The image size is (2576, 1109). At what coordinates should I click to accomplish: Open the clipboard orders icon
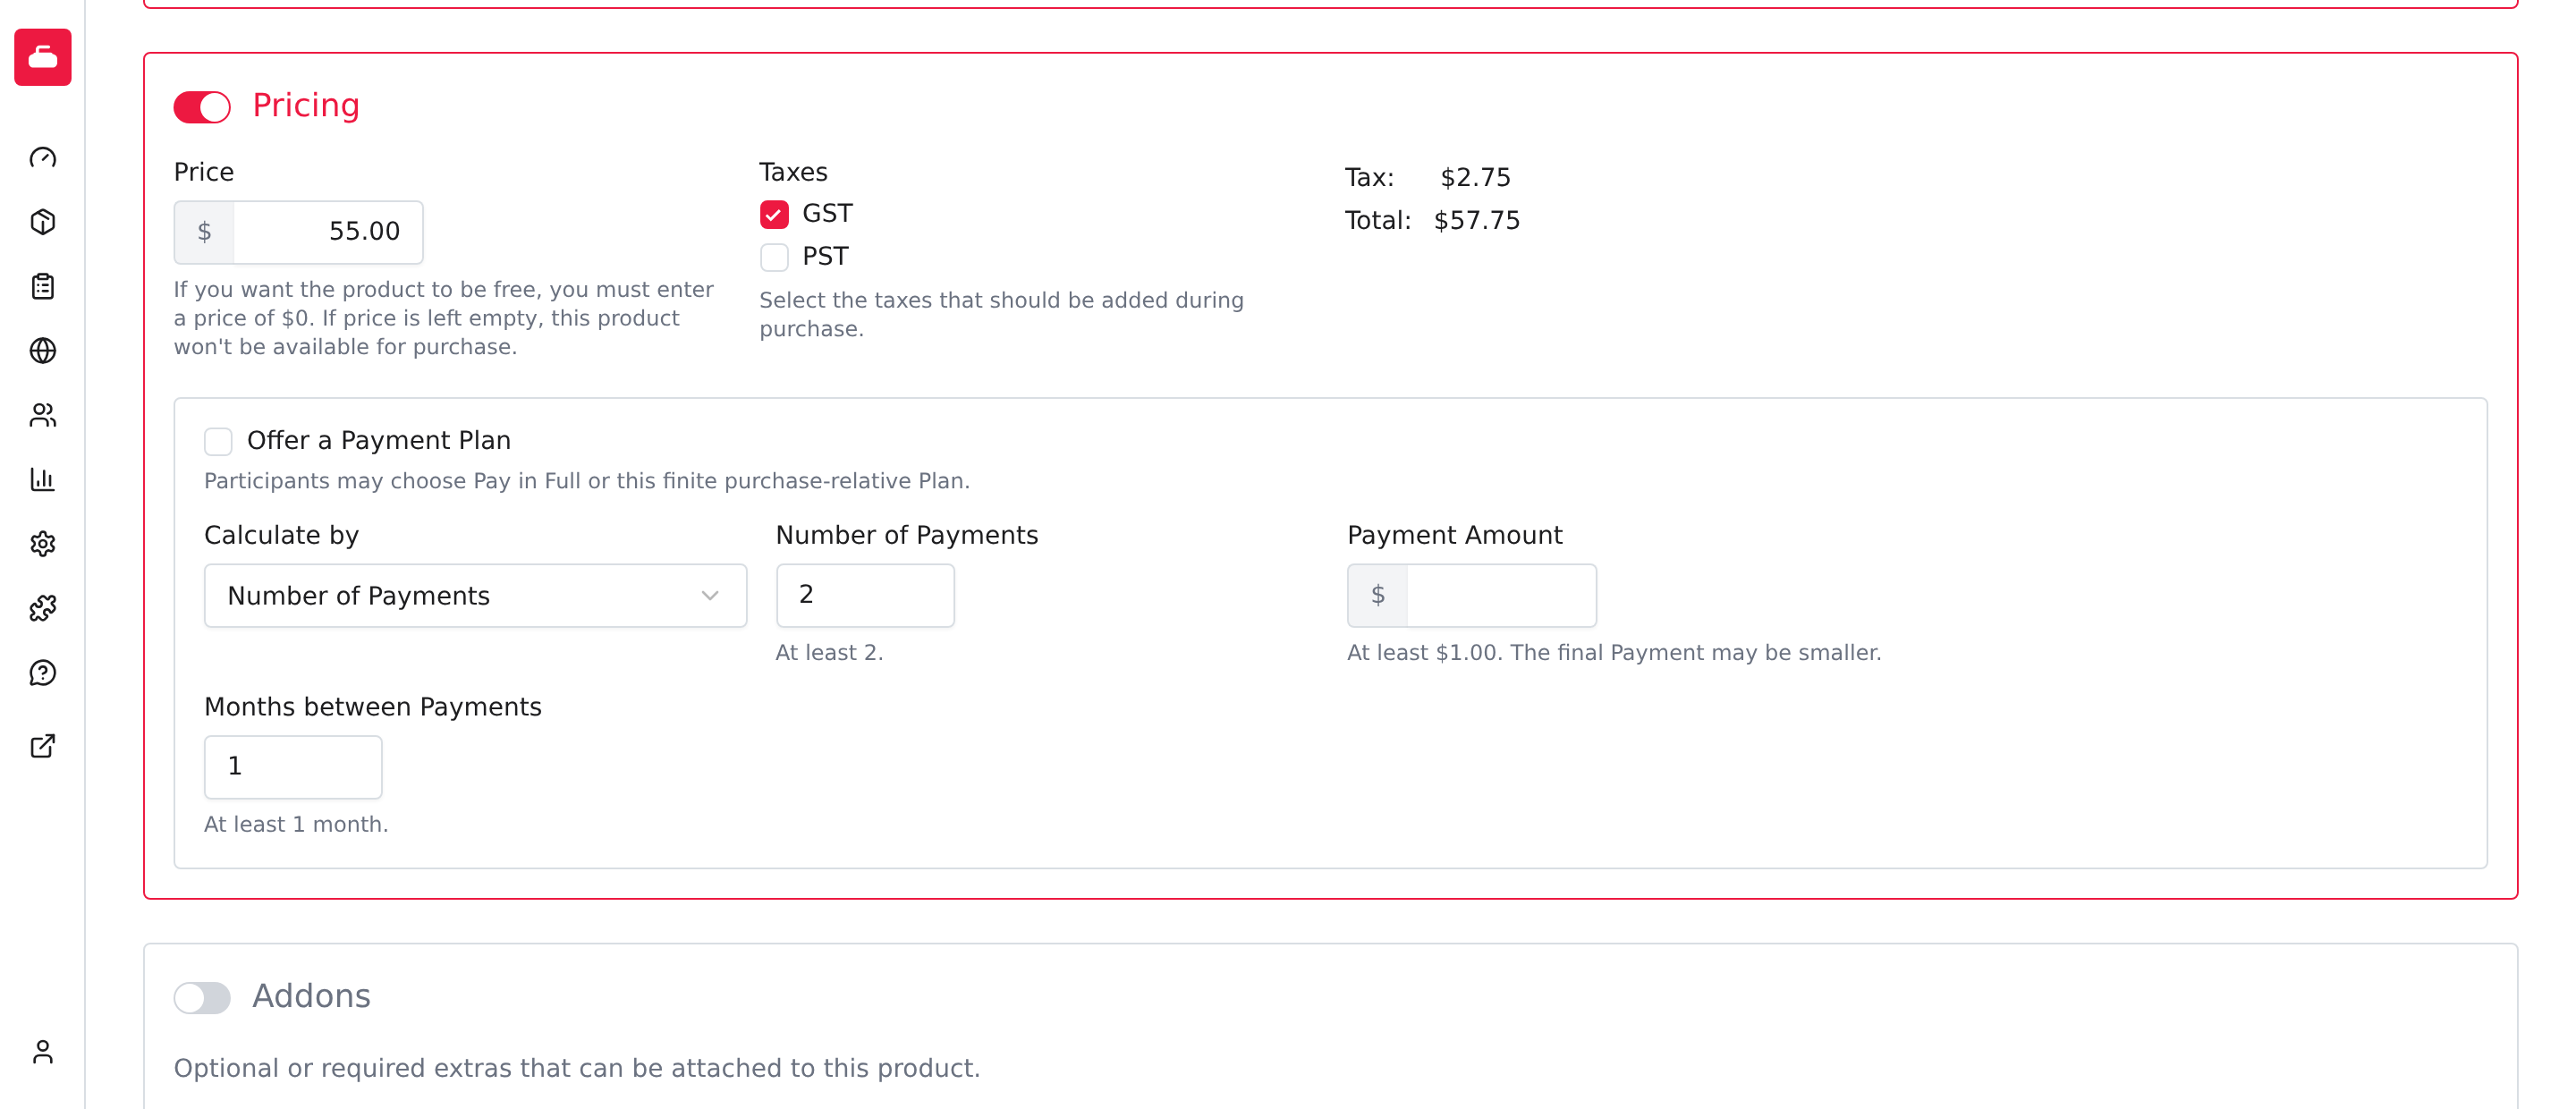coord(43,287)
